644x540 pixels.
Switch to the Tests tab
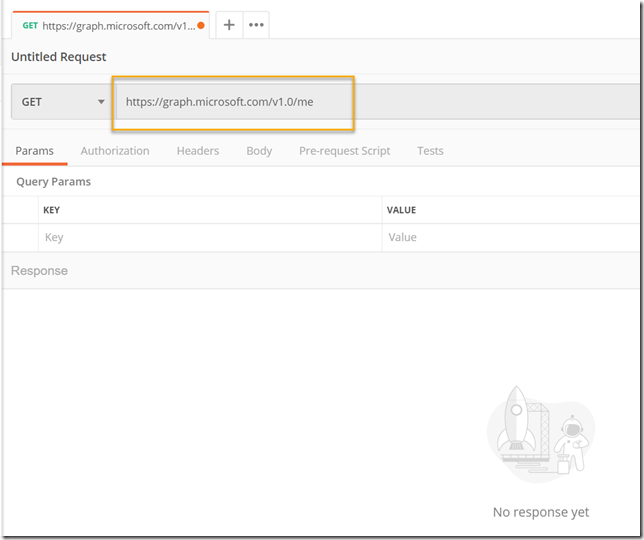coord(430,151)
